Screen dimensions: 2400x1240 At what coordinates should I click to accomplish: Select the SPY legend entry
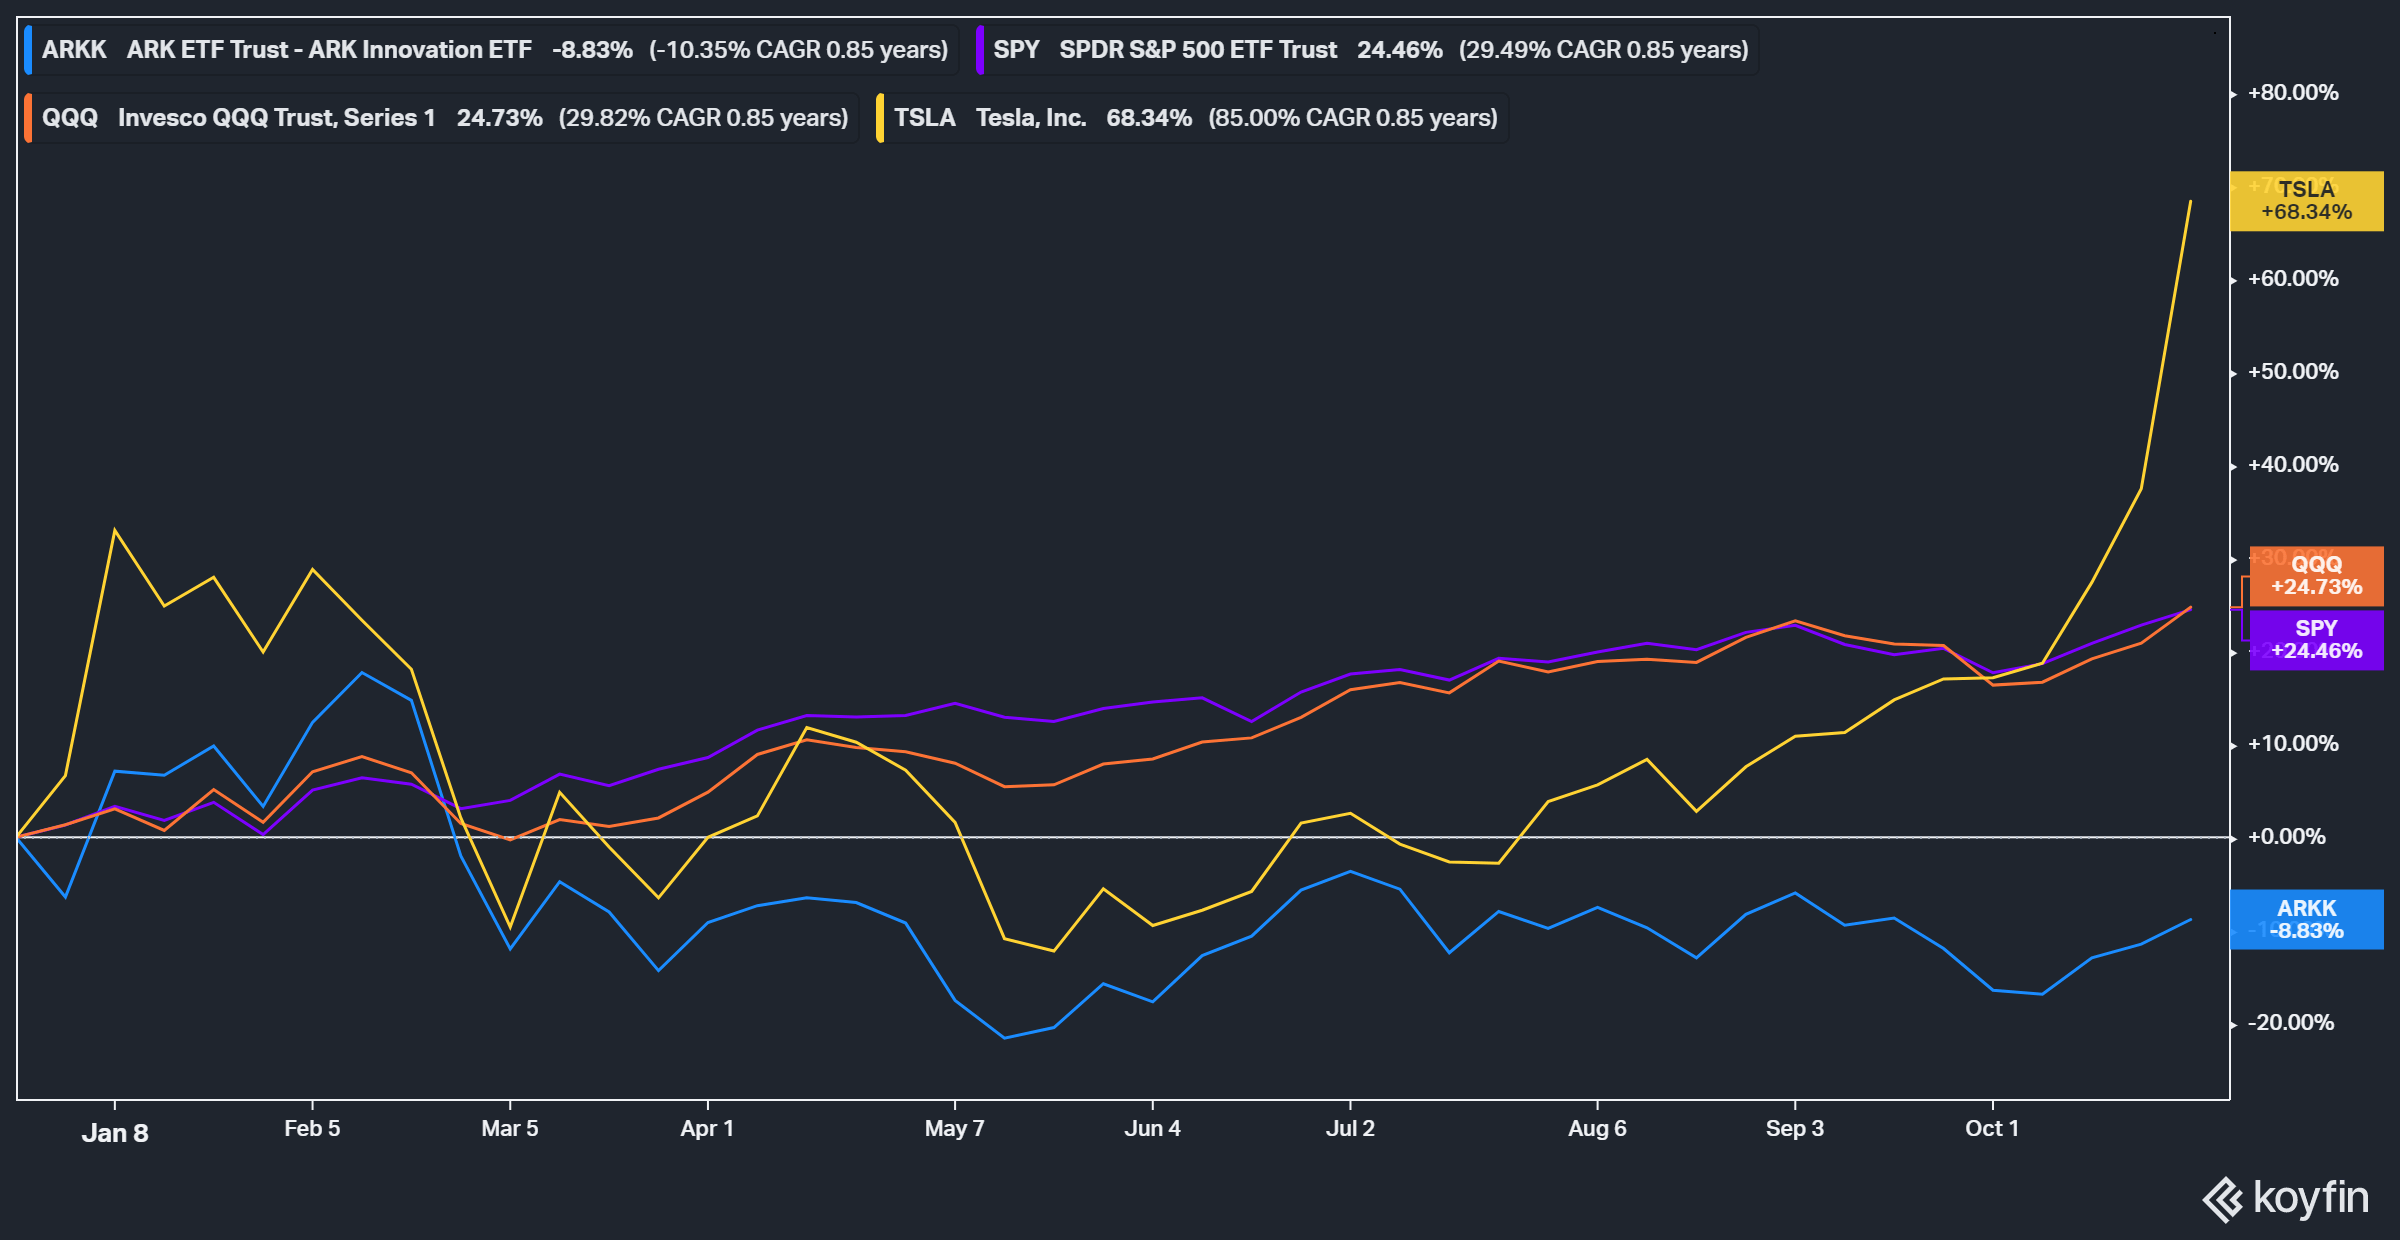click(1367, 50)
